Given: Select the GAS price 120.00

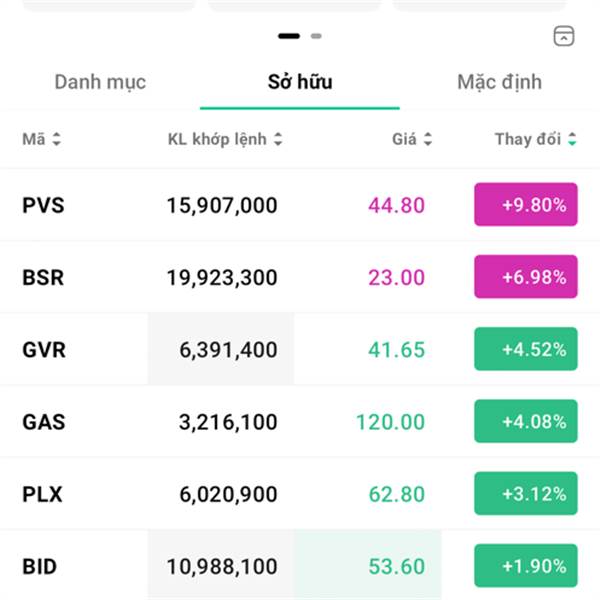Looking at the screenshot, I should 390,422.
